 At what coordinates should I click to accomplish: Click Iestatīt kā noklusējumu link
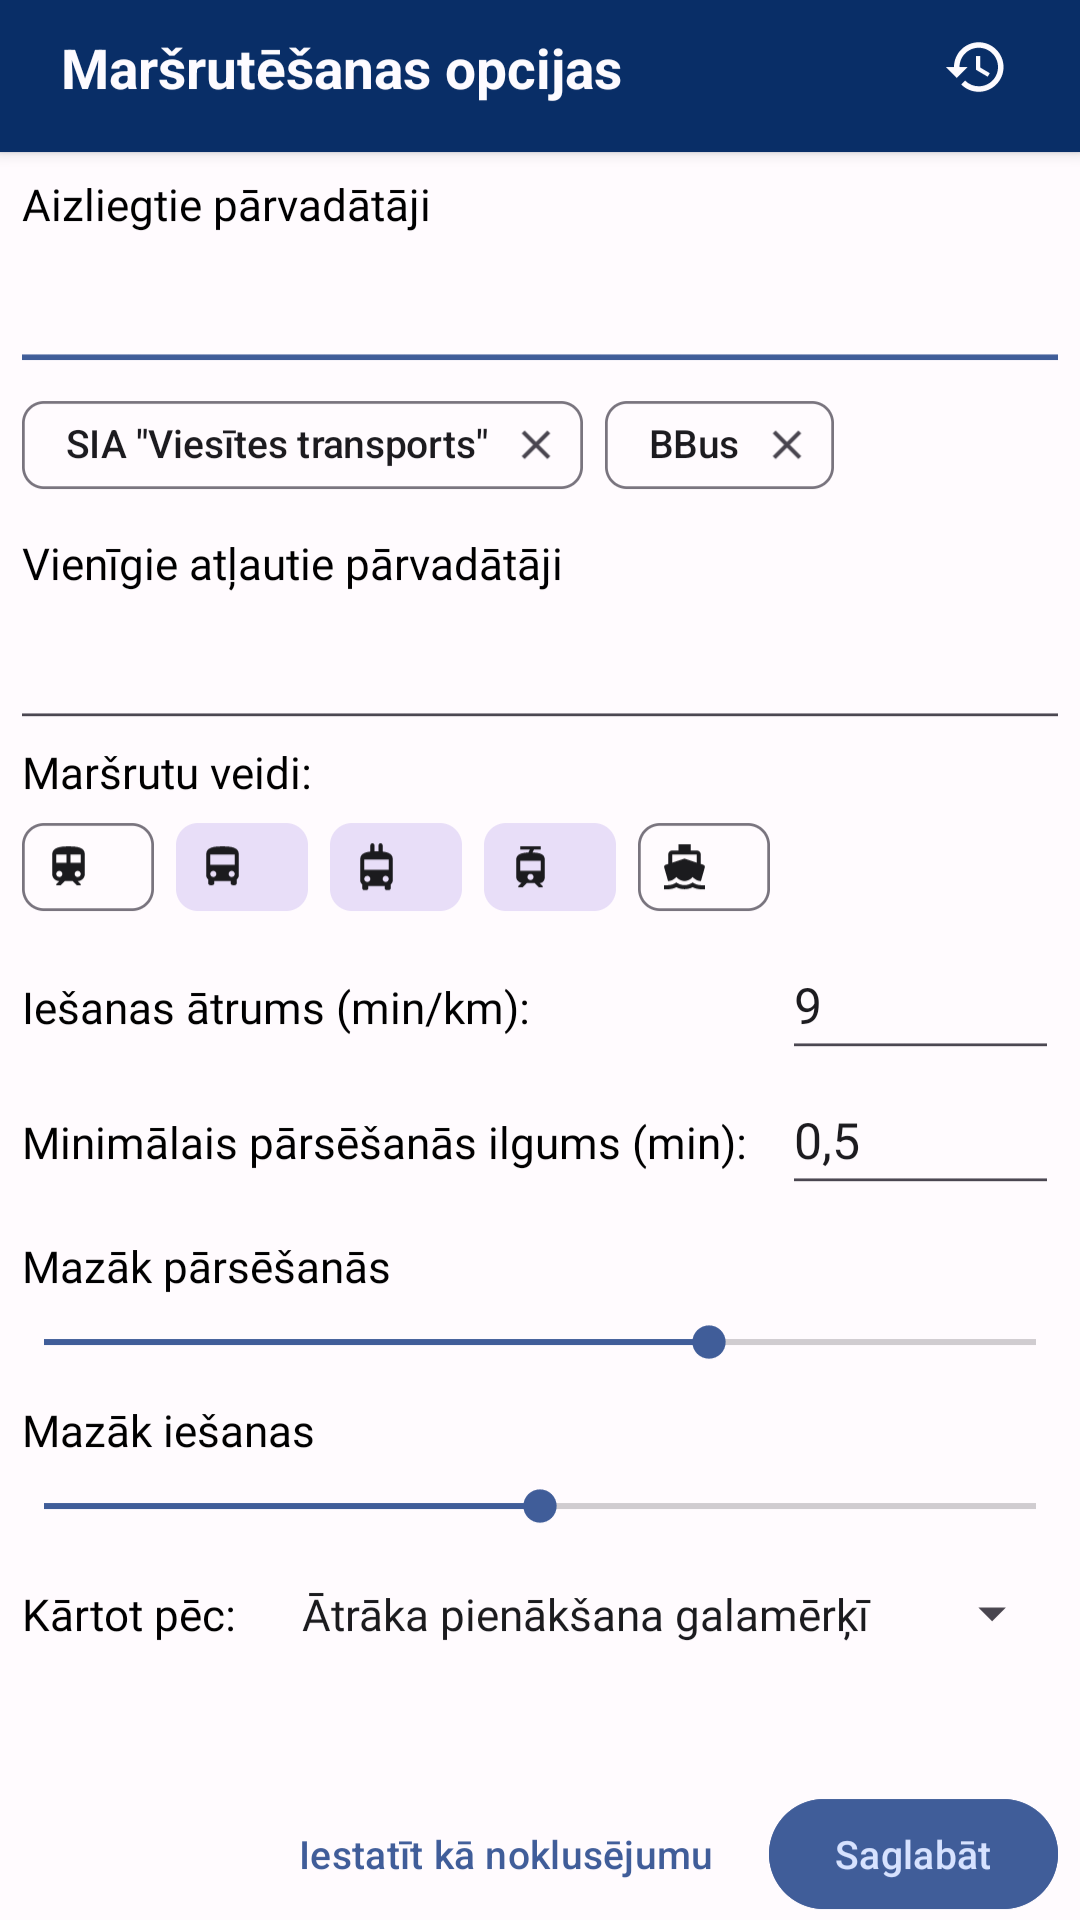click(506, 1856)
